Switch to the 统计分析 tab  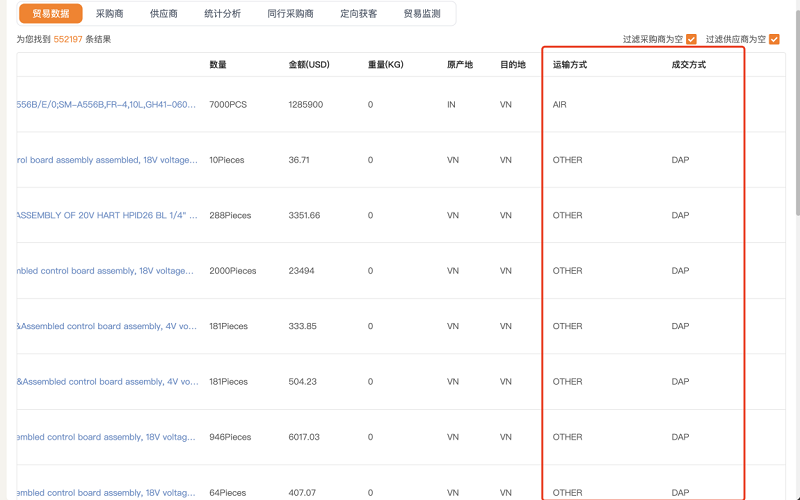coord(222,14)
